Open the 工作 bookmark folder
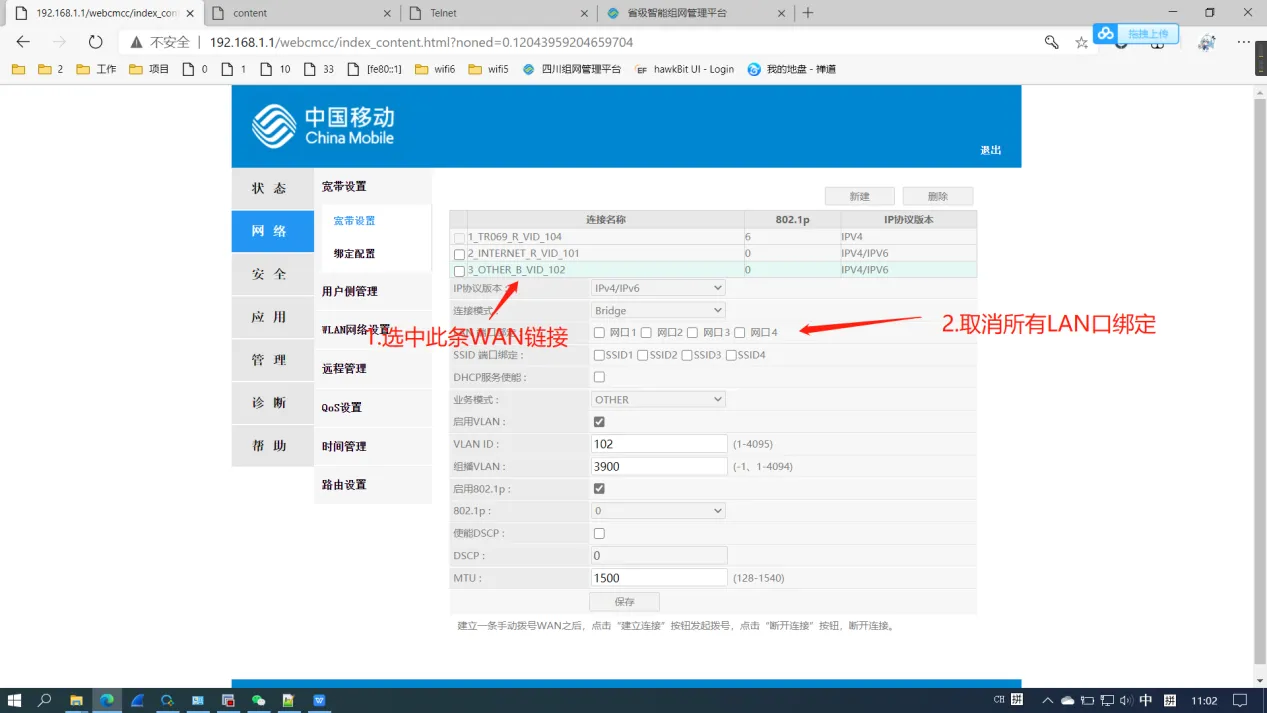1267x713 pixels. click(x=97, y=69)
